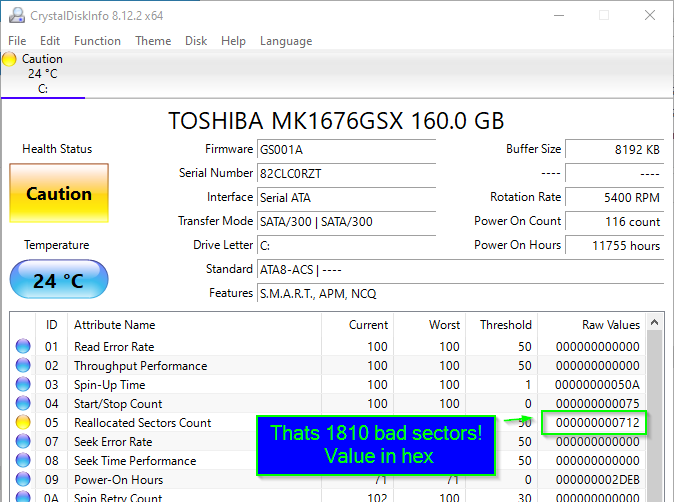
Task: Click the Attribute Name column header
Action: click(x=195, y=325)
